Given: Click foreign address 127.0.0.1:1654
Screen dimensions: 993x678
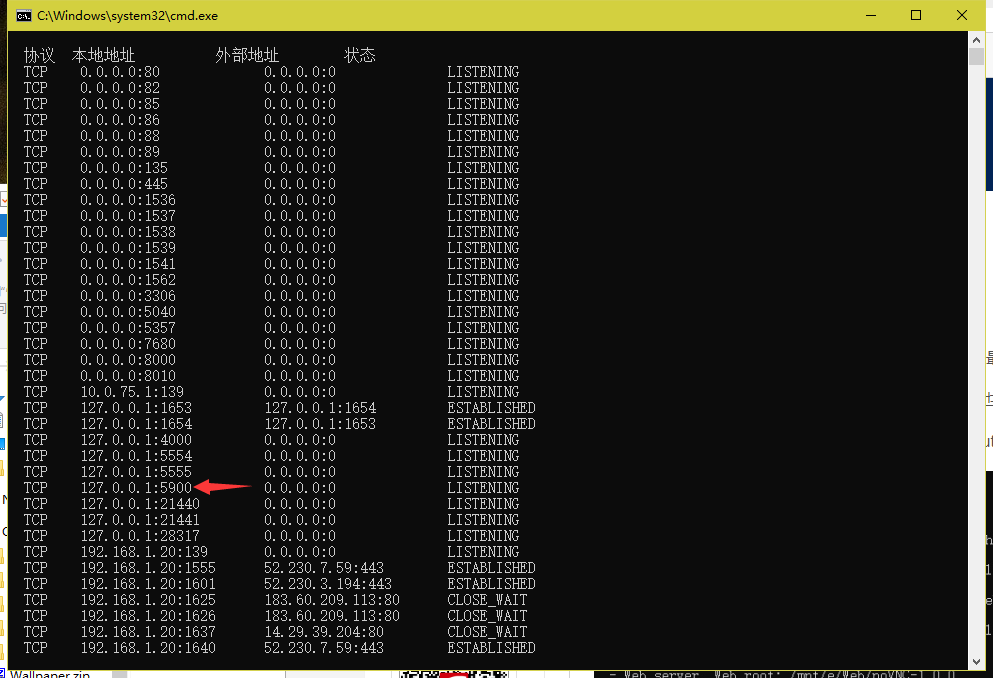Looking at the screenshot, I should point(320,408).
